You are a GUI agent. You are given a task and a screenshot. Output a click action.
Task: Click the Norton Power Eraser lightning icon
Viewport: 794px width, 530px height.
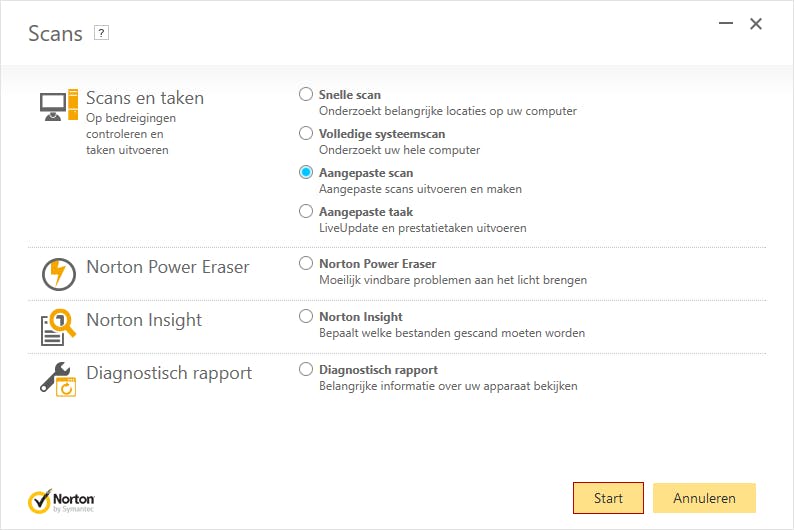tap(58, 274)
